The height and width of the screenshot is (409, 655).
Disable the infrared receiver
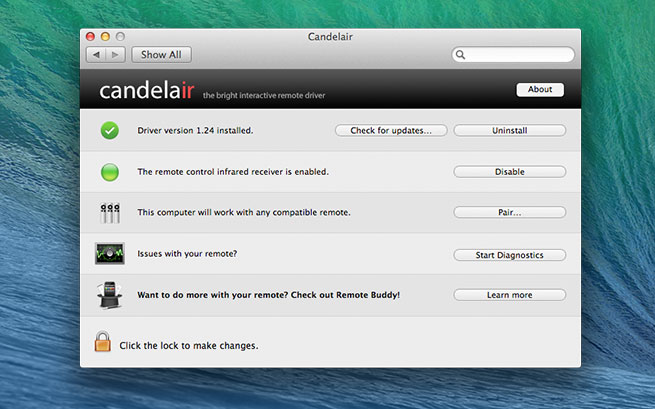tap(510, 172)
